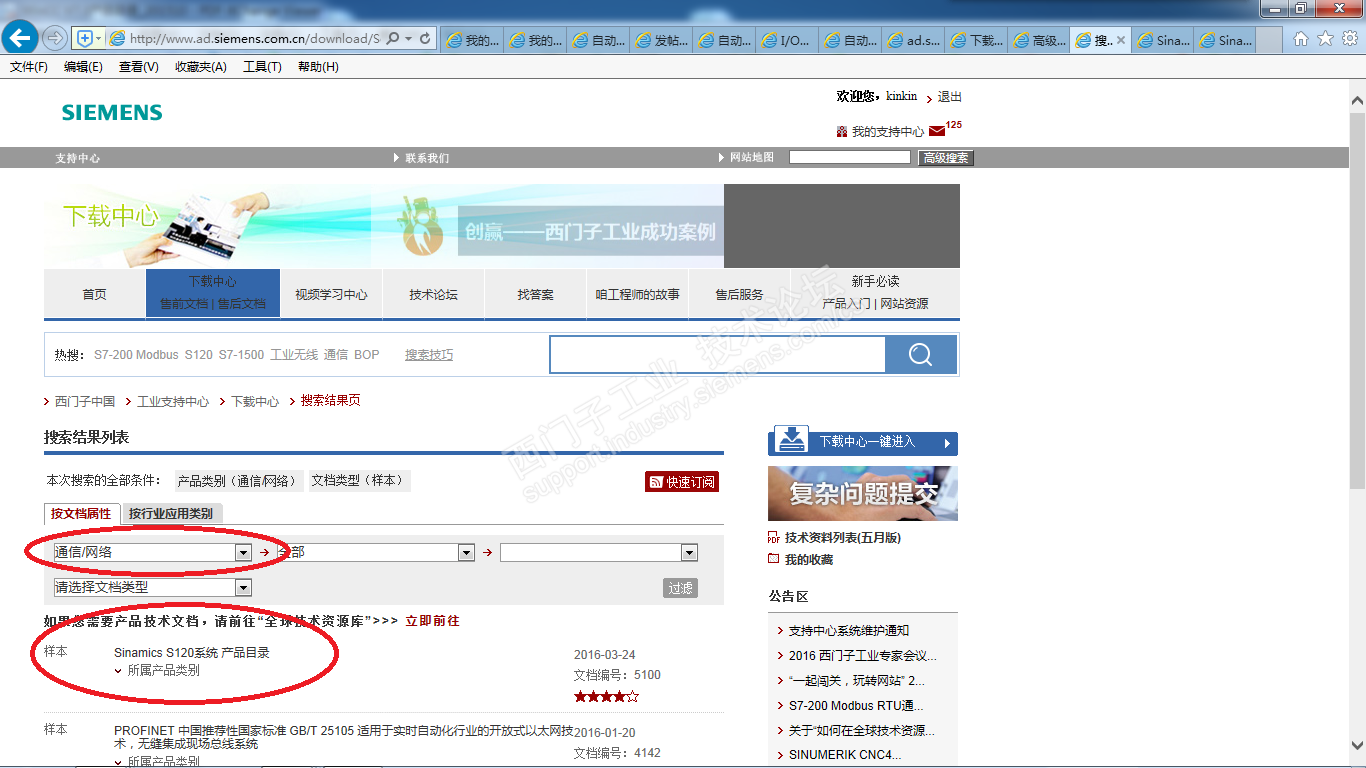Image resolution: width=1366 pixels, height=768 pixels.
Task: Open 找答案 in the navigation bar
Action: 535,294
